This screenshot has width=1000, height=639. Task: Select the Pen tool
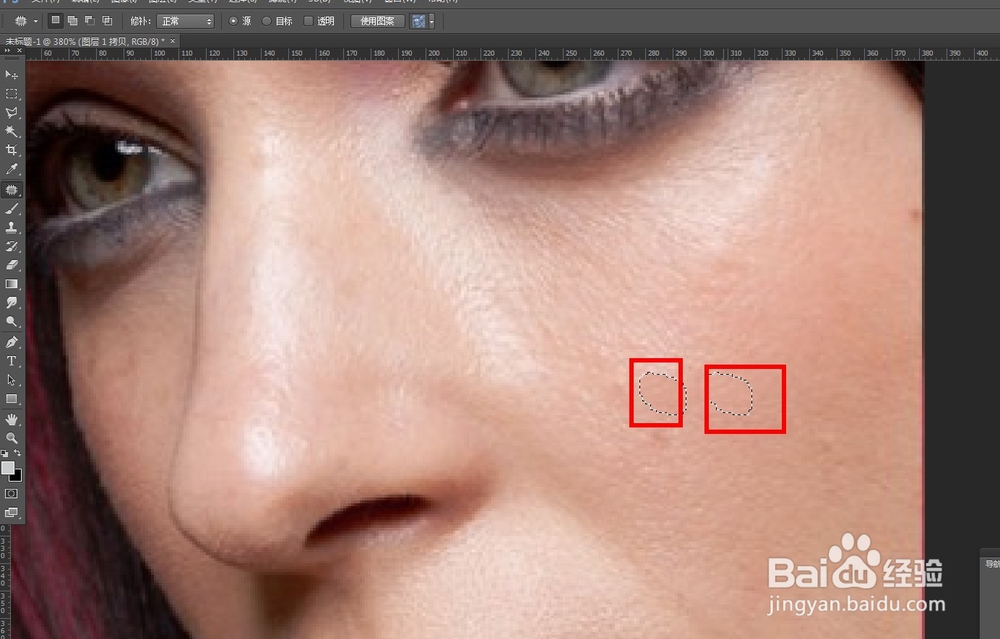point(11,342)
